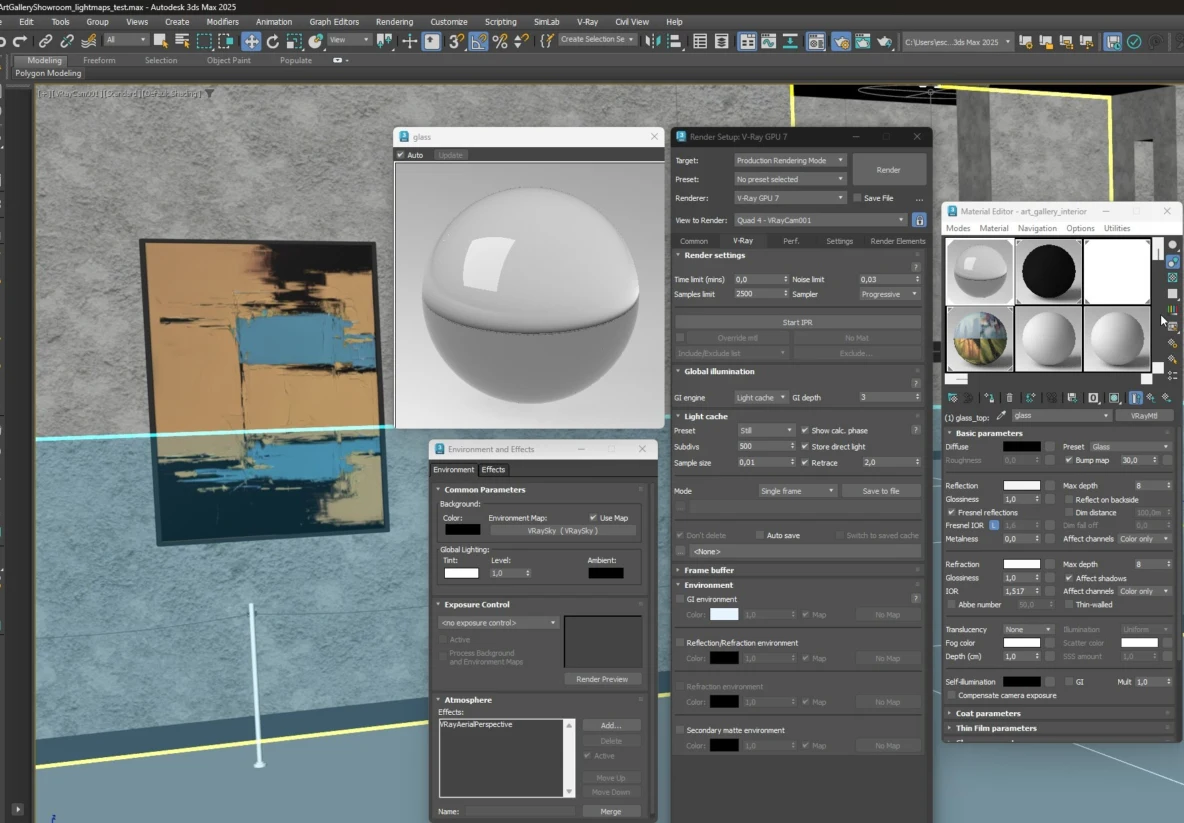Viewport: 1184px width, 823px height.
Task: Select the Select and Move tool
Action: point(252,42)
